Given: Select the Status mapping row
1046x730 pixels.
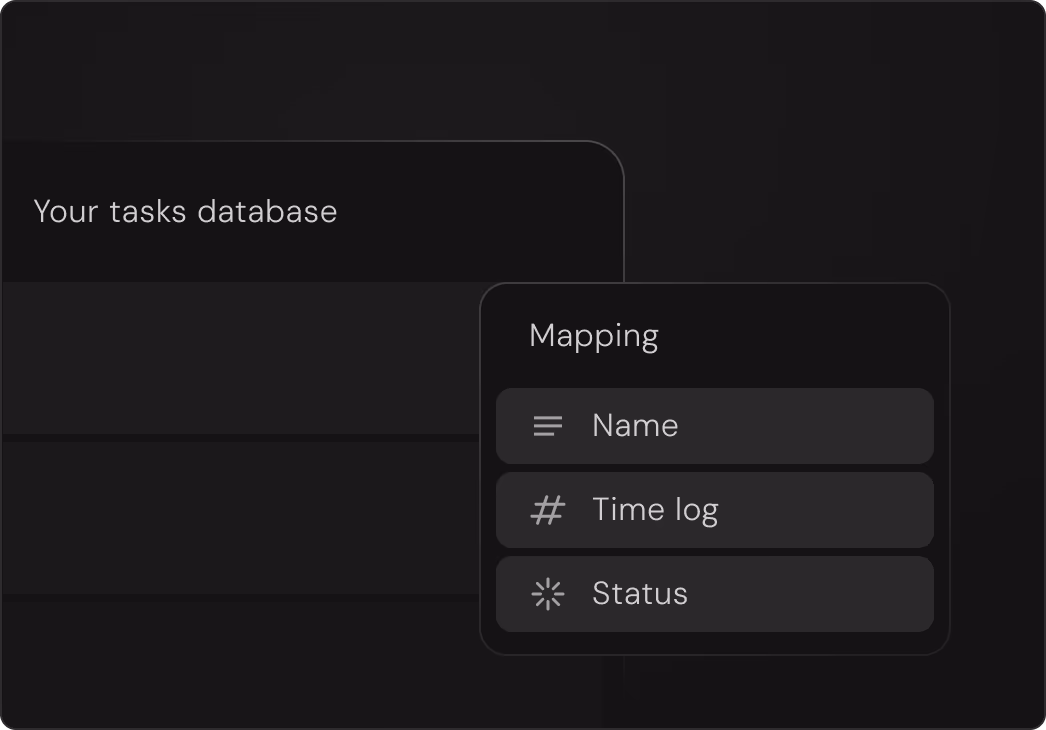Looking at the screenshot, I should point(714,594).
